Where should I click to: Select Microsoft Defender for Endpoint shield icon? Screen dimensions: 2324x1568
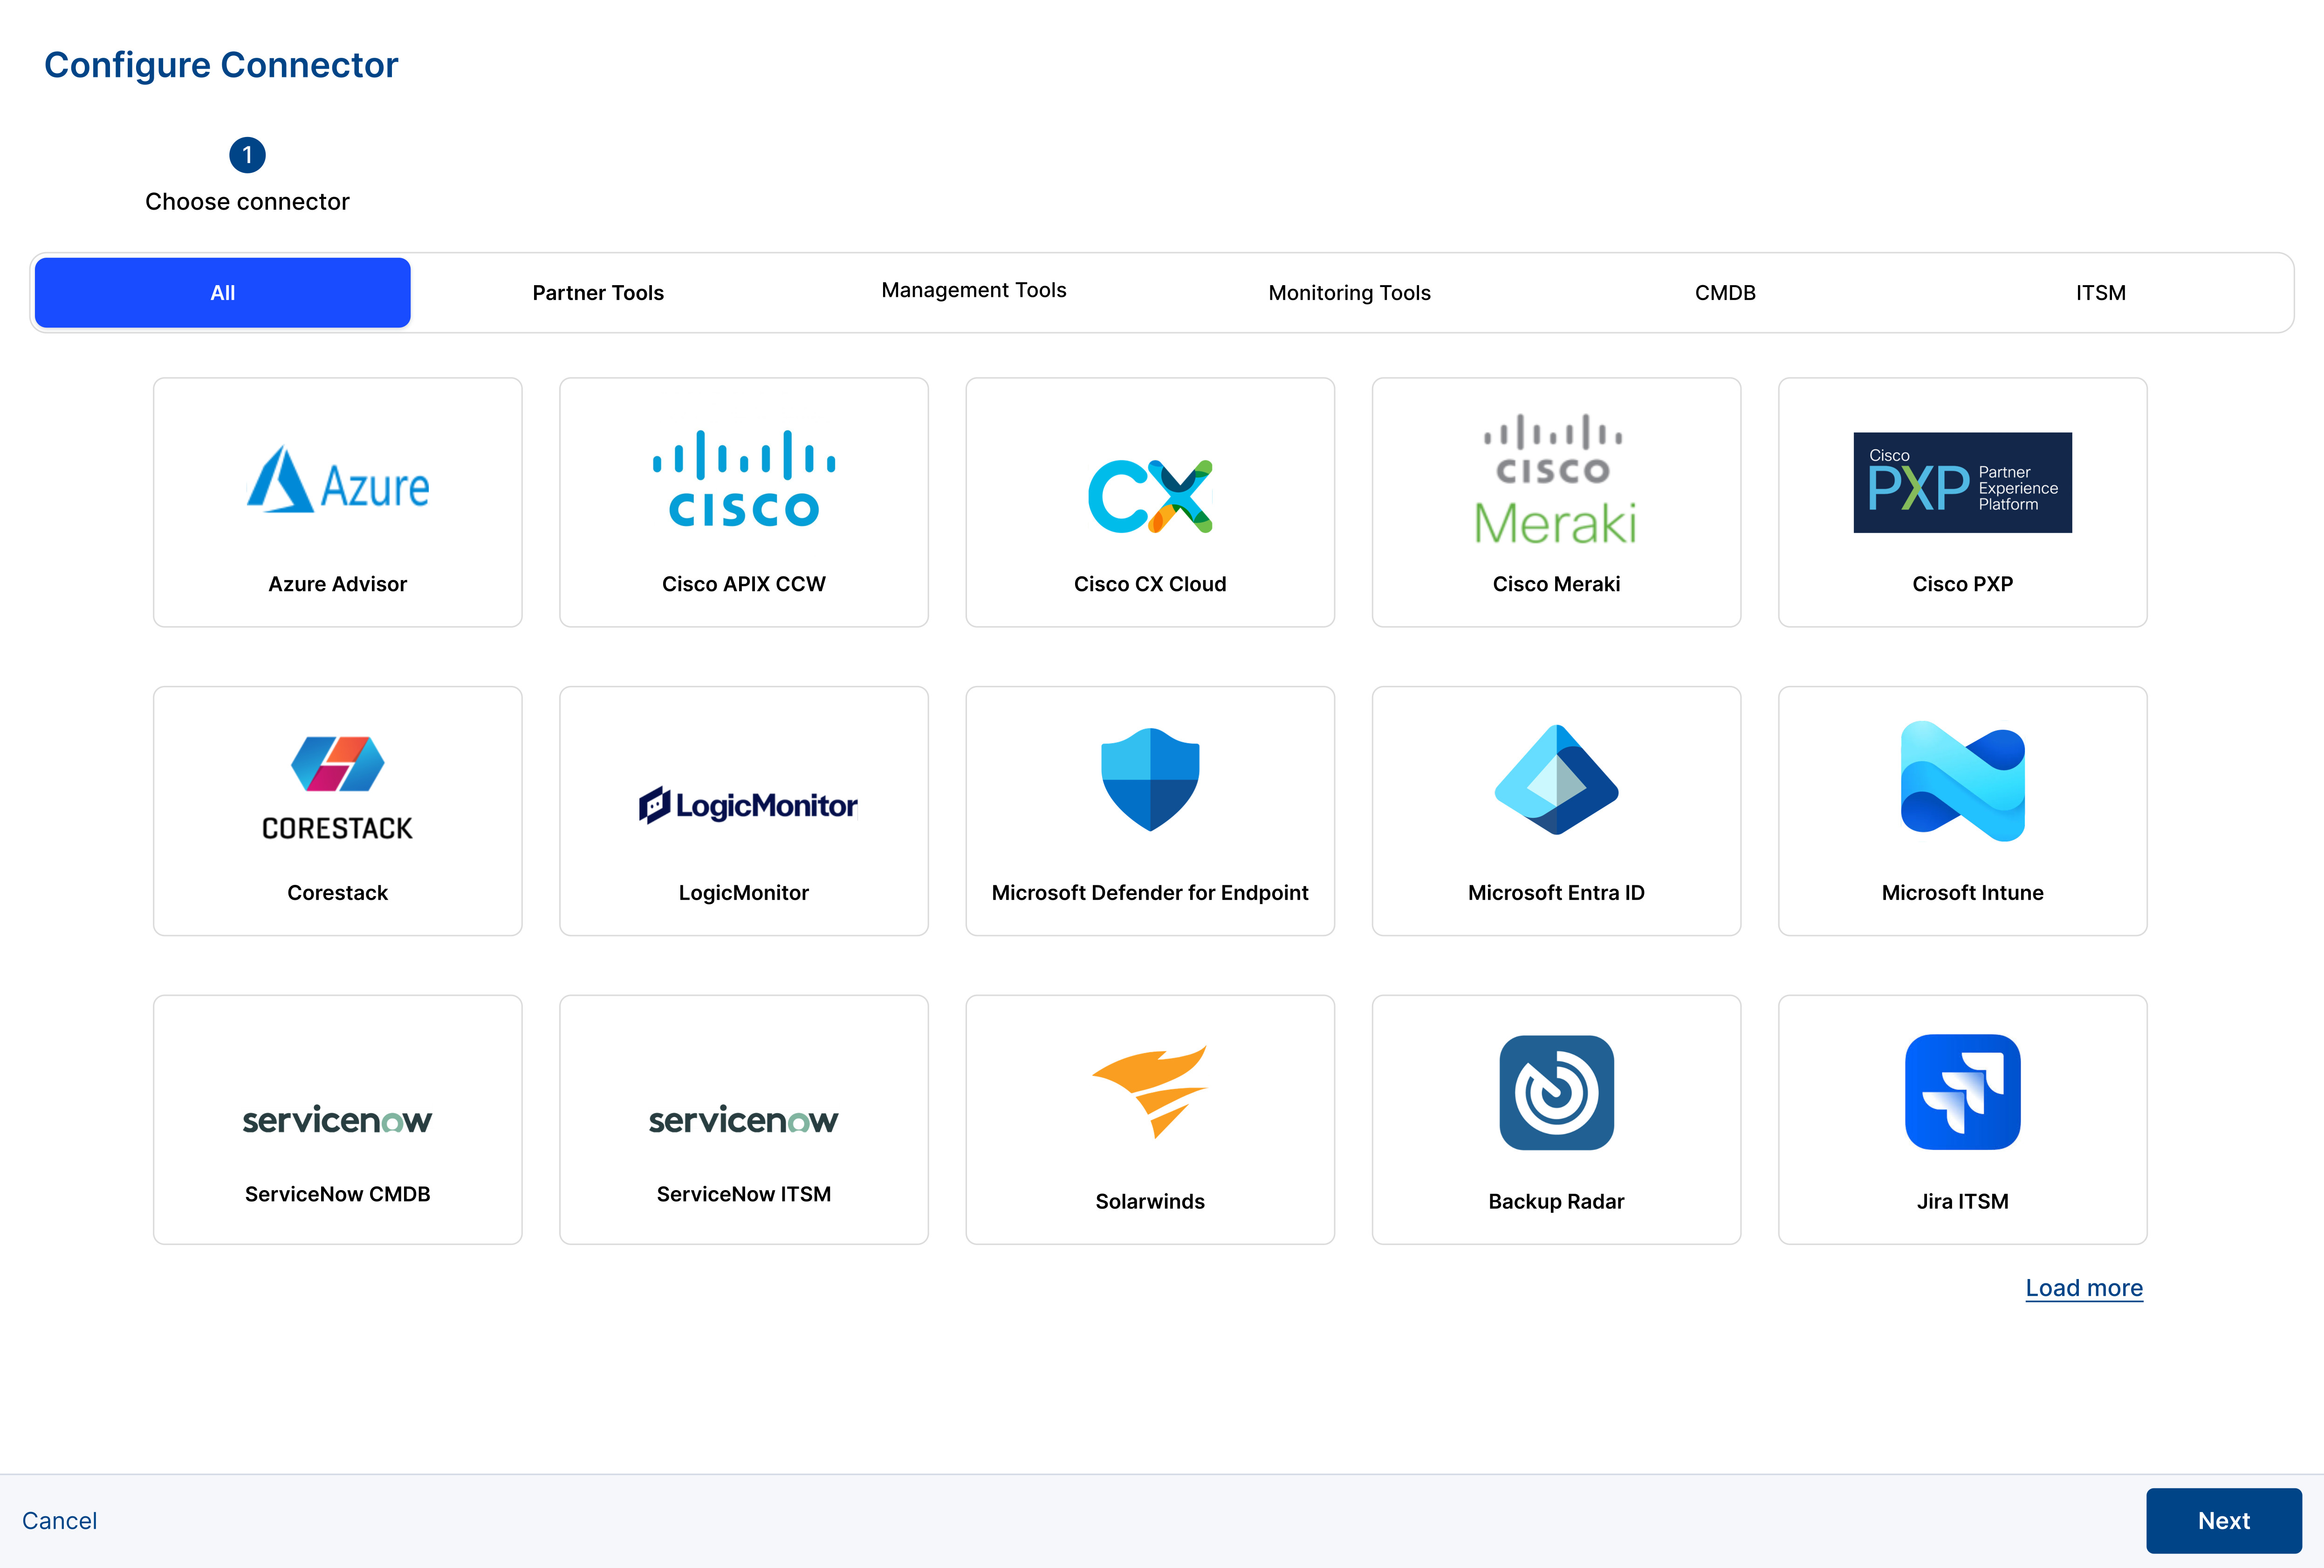coord(1150,779)
